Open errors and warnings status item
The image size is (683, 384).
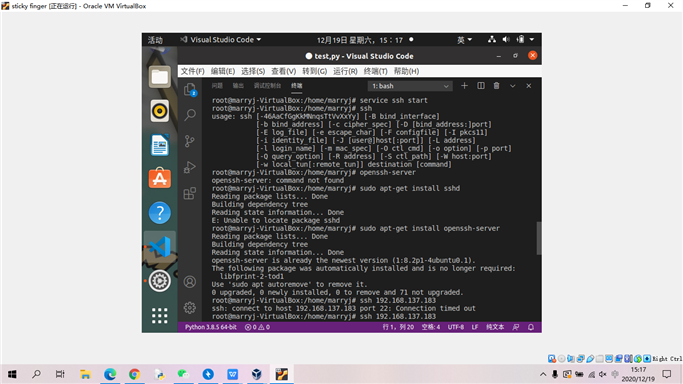257,327
